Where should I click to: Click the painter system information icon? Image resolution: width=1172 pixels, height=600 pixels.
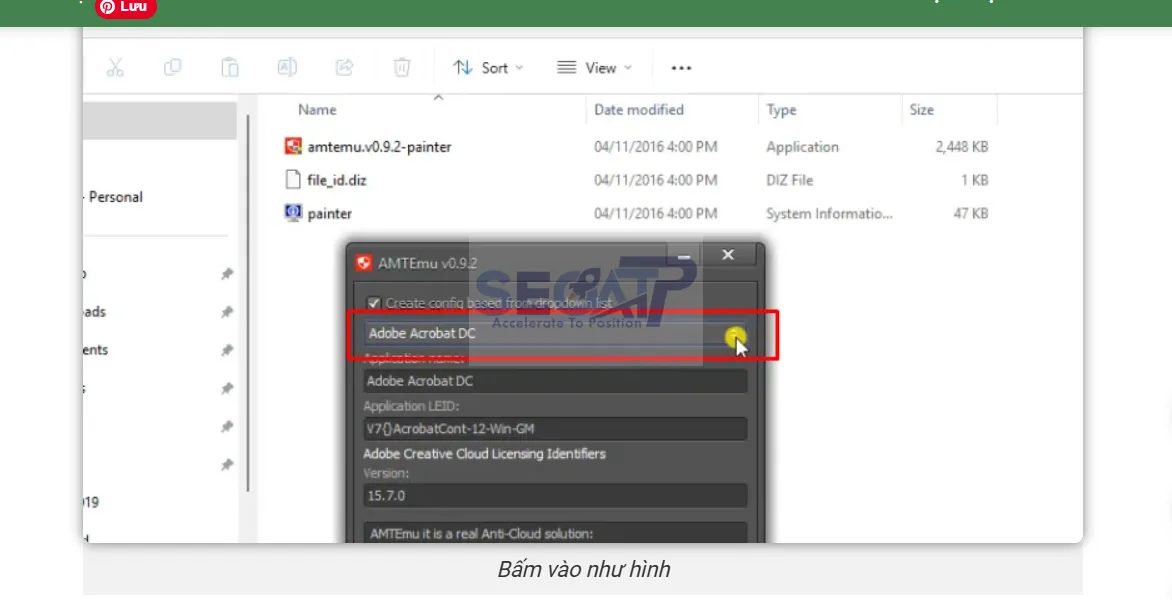(293, 212)
